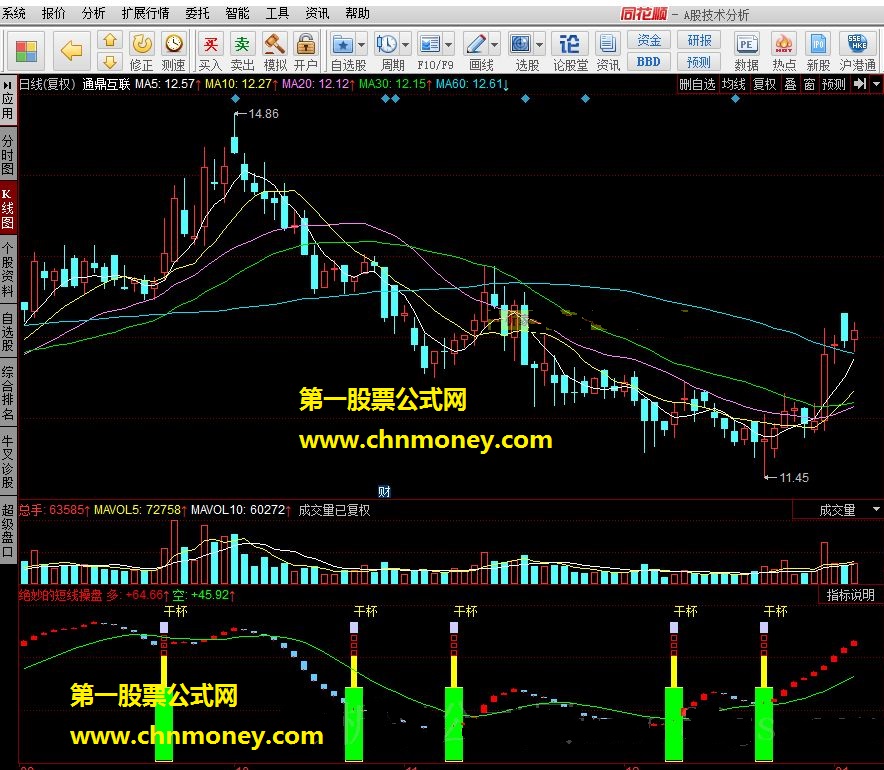This screenshot has height=770, width=884.
Task: Switch to the 分时图 sidebar tab
Action: 7,154
